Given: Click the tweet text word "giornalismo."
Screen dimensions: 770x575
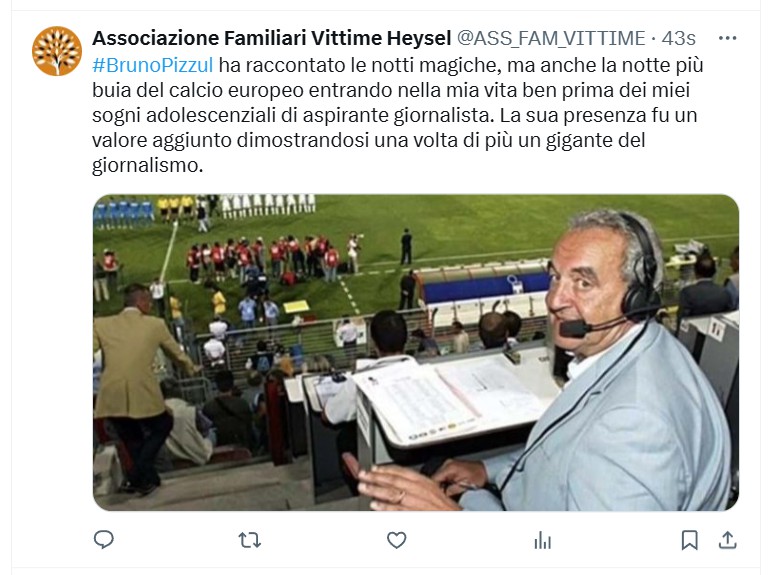Looking at the screenshot, I should pyautogui.click(x=148, y=165).
